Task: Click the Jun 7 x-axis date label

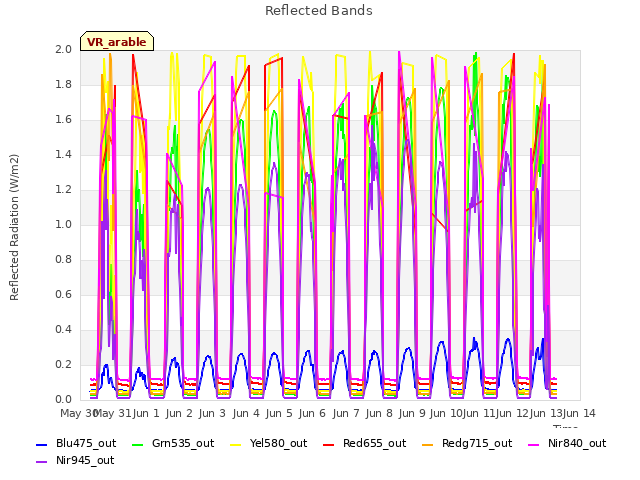Action: [346, 413]
